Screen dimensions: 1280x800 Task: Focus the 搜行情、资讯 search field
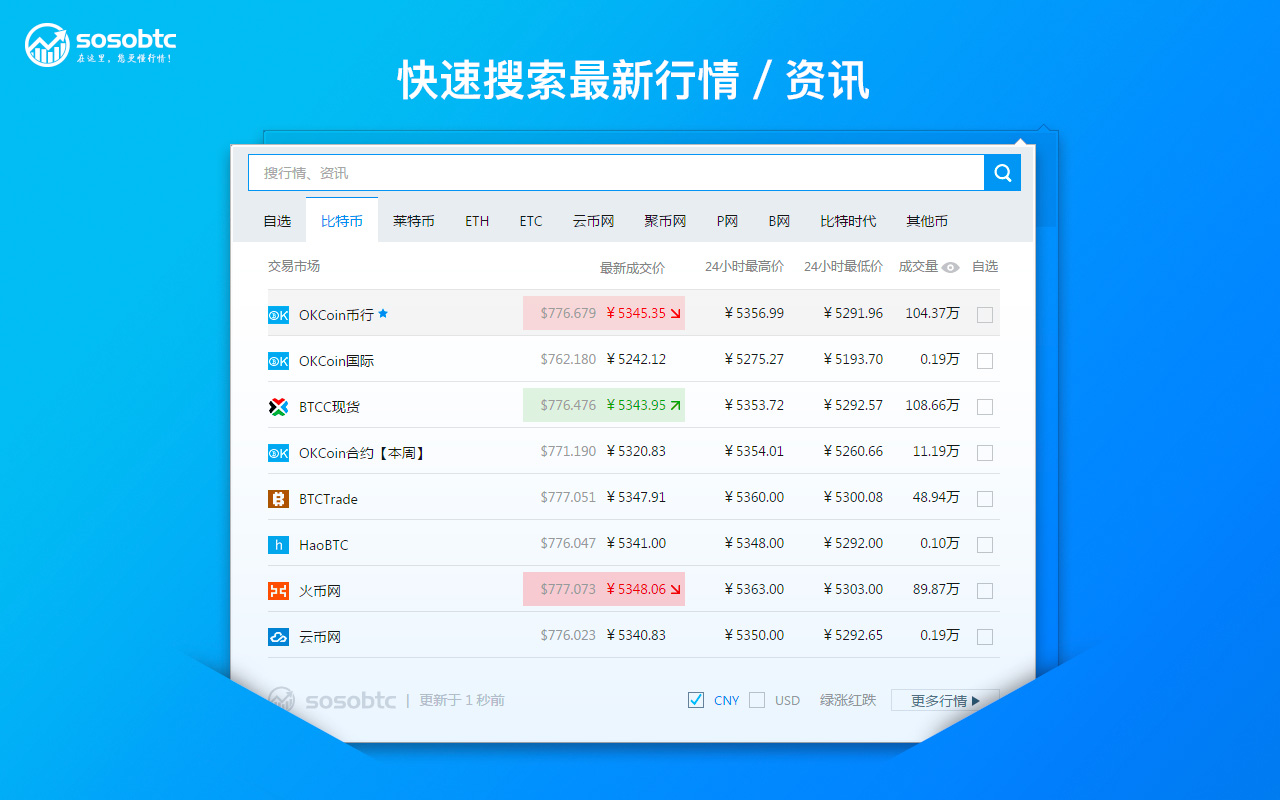[x=616, y=173]
